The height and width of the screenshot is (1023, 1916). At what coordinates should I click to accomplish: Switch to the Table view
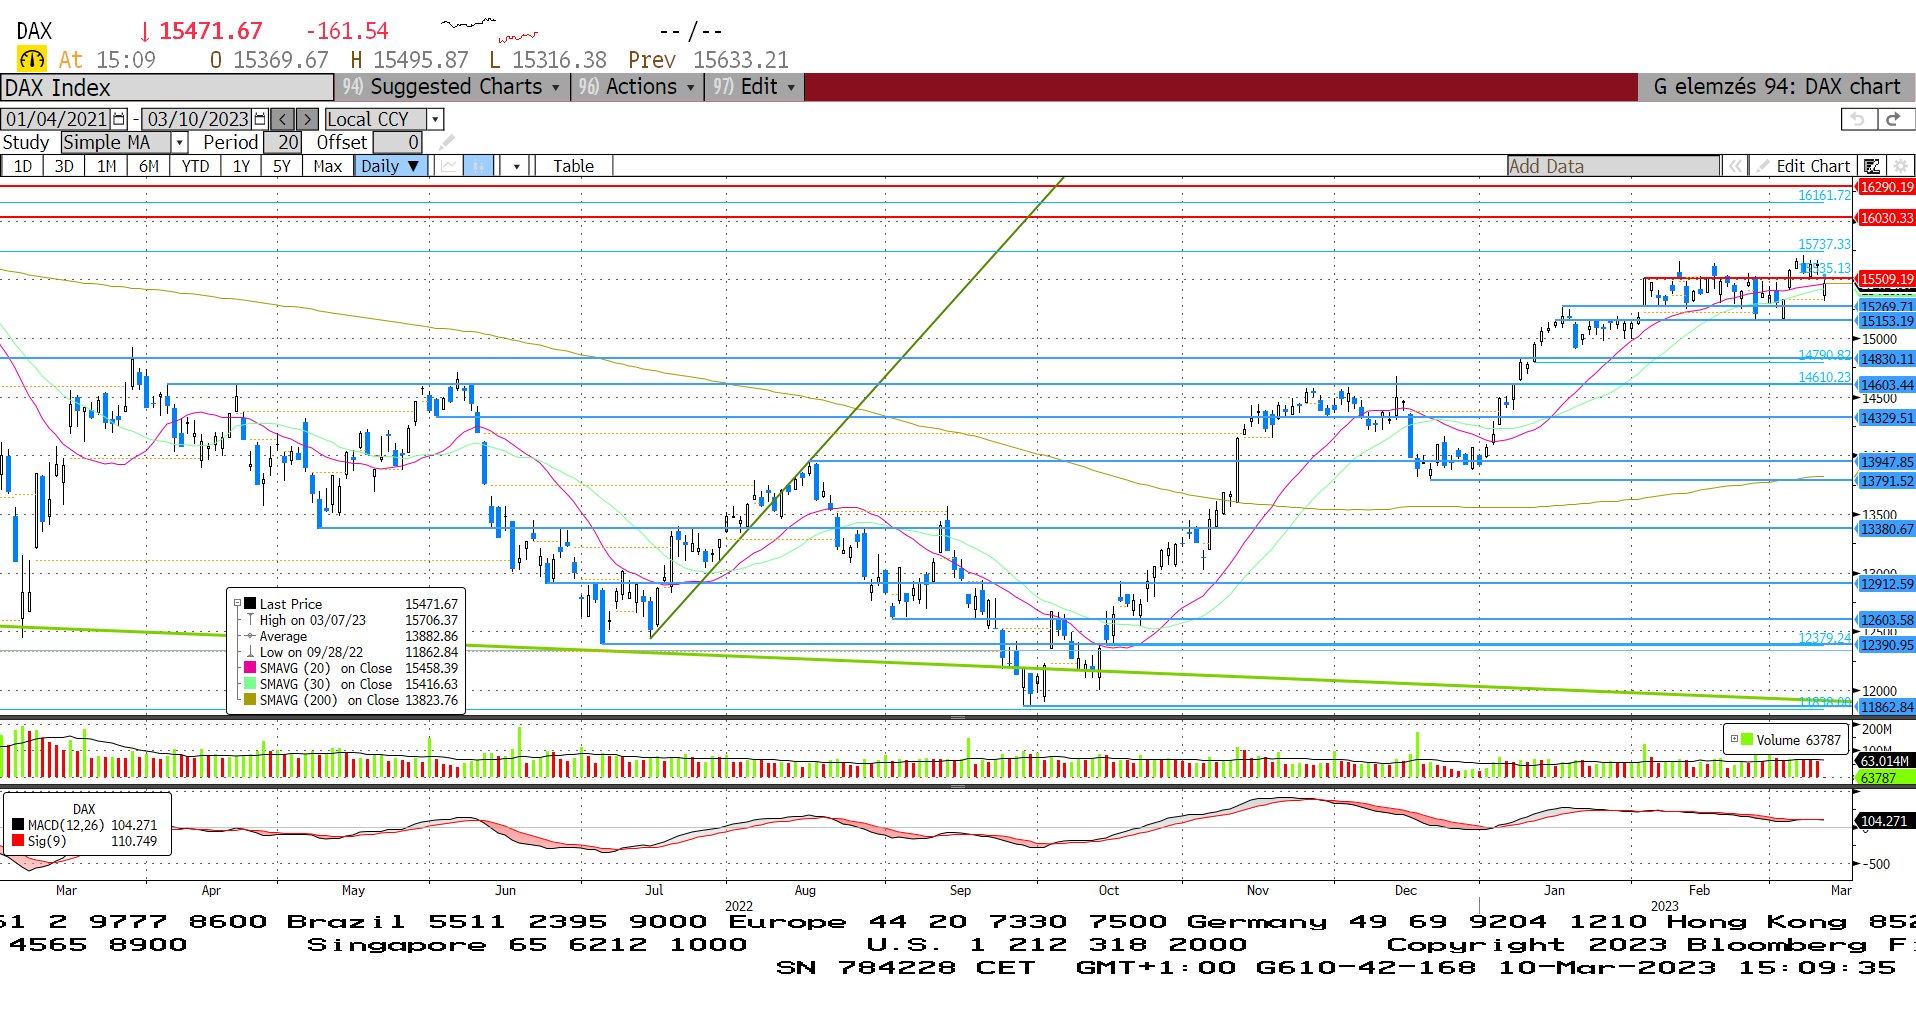573,166
